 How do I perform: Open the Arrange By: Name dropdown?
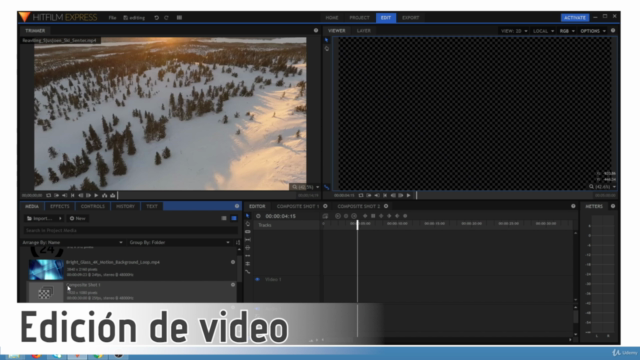[72, 242]
